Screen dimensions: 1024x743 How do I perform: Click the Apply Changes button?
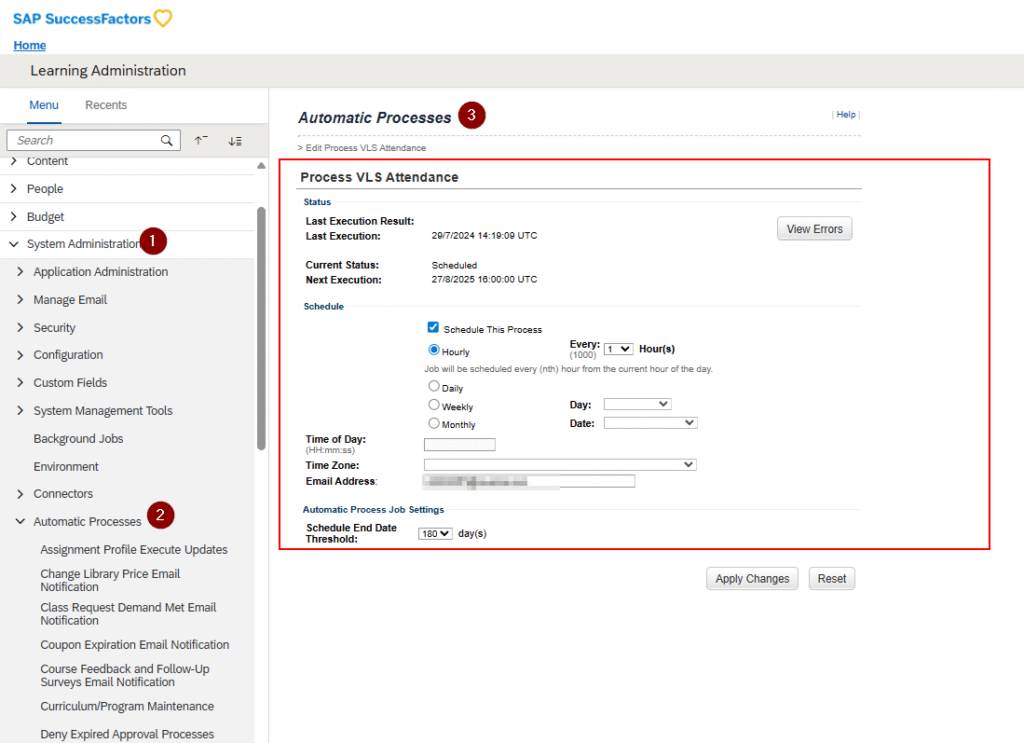pyautogui.click(x=752, y=578)
